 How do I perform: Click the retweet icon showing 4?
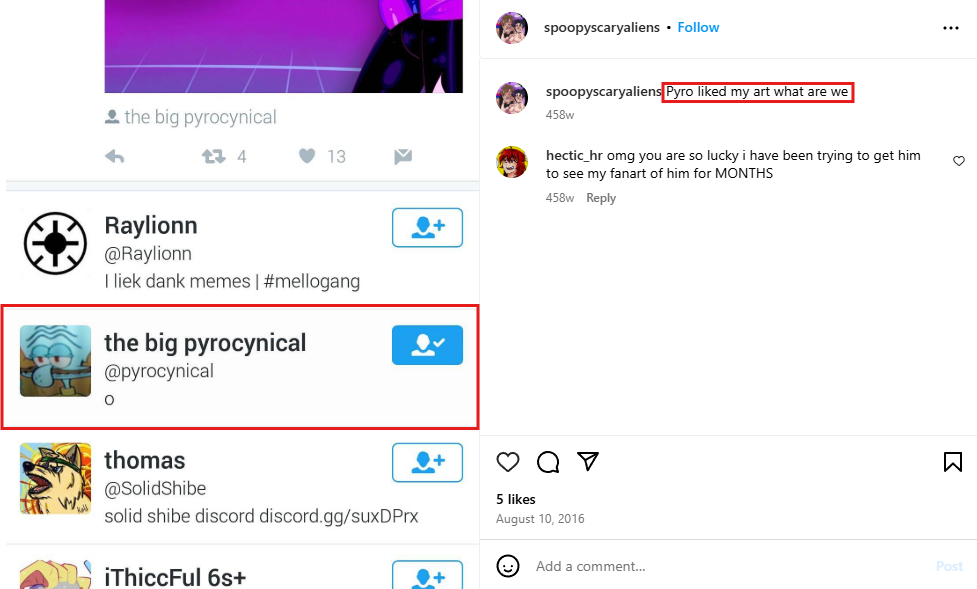point(213,156)
